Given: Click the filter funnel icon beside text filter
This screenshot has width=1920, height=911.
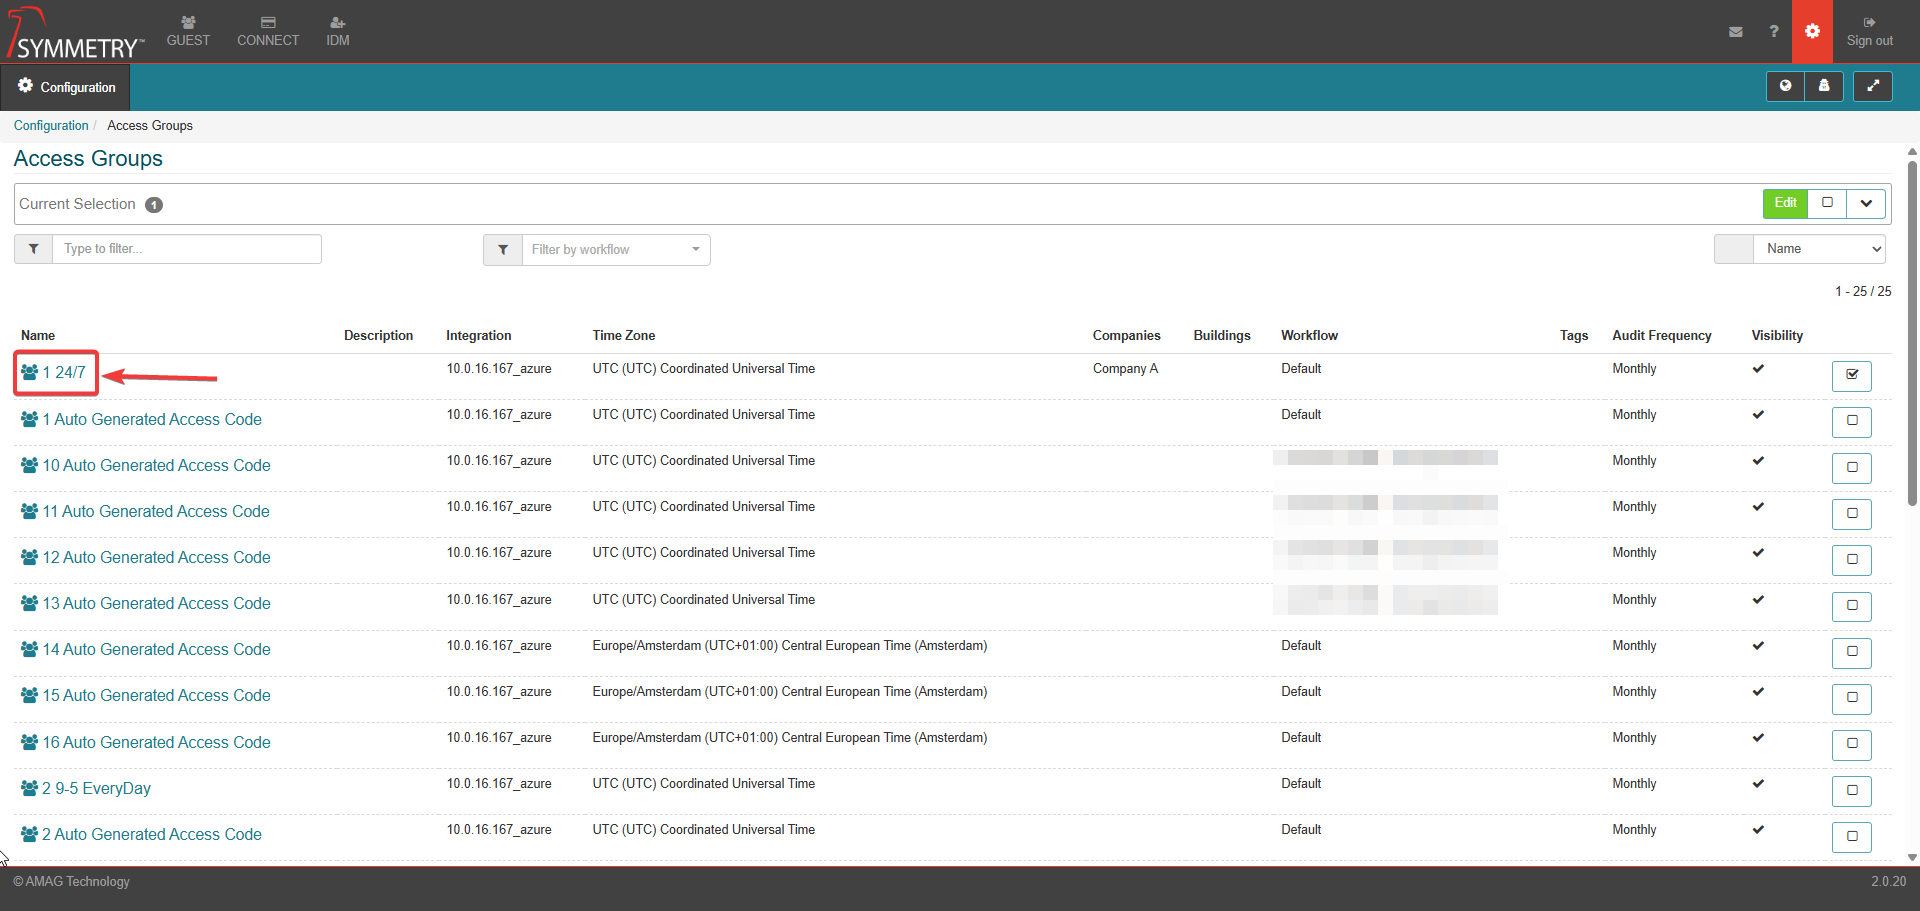Looking at the screenshot, I should coord(33,249).
